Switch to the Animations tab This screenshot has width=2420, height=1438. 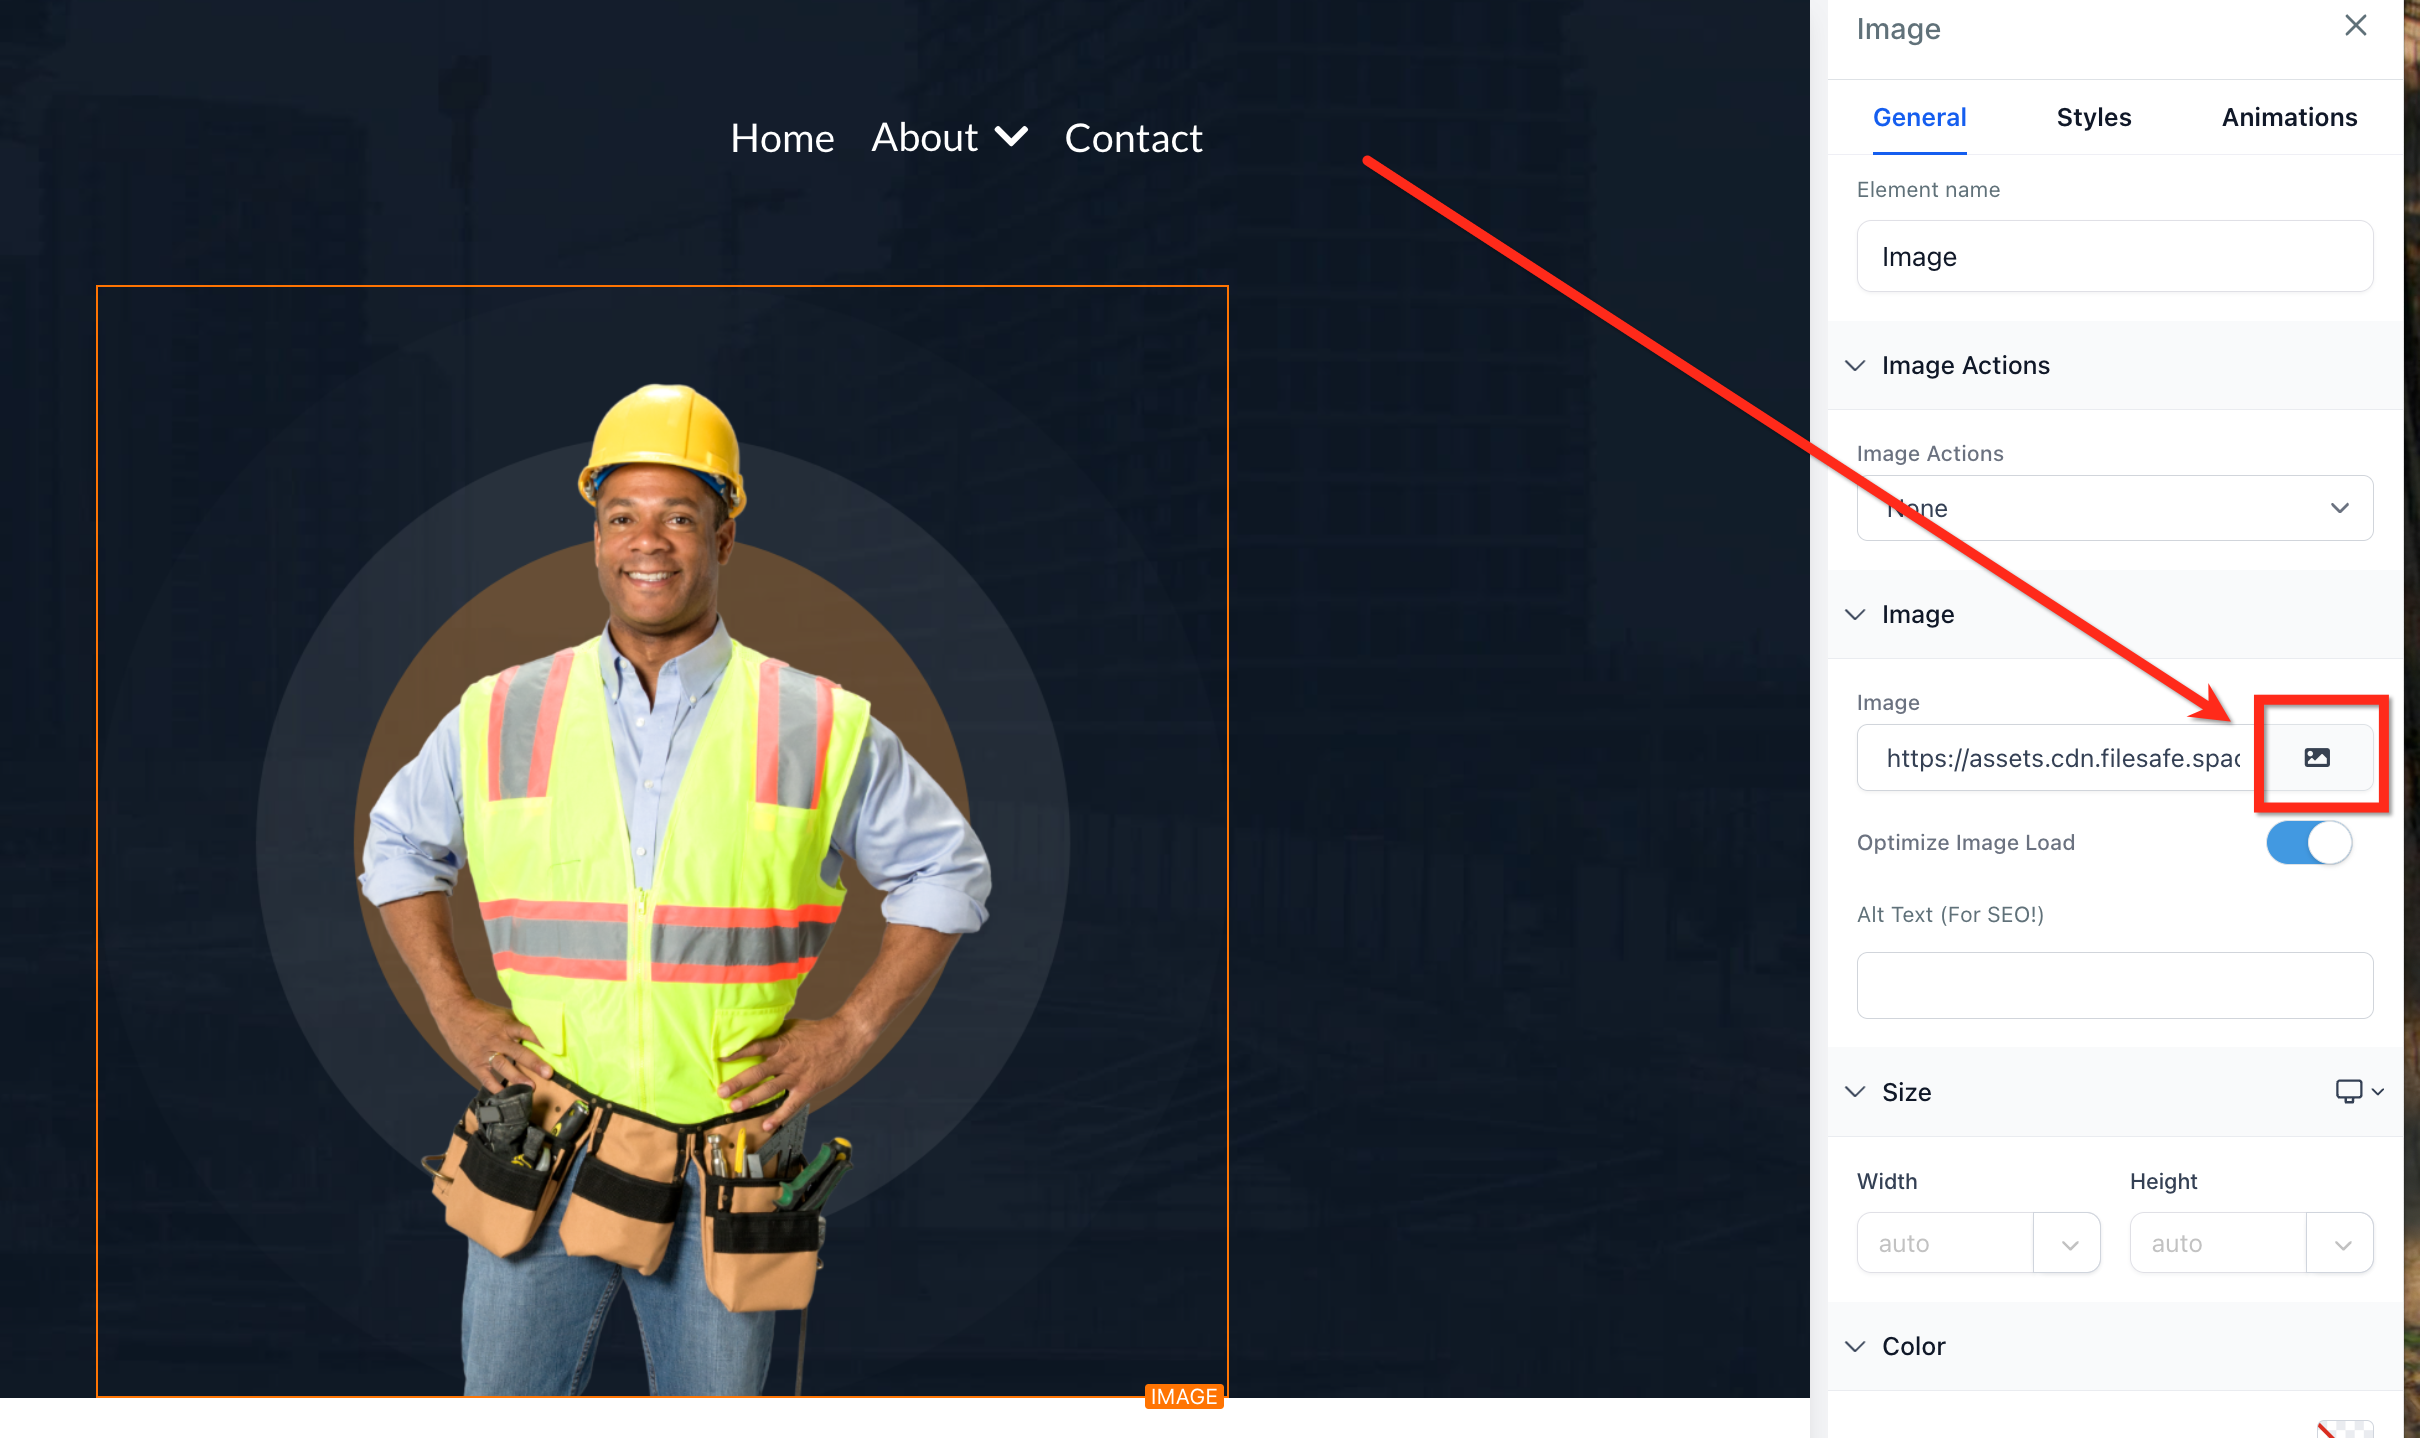(2288, 117)
